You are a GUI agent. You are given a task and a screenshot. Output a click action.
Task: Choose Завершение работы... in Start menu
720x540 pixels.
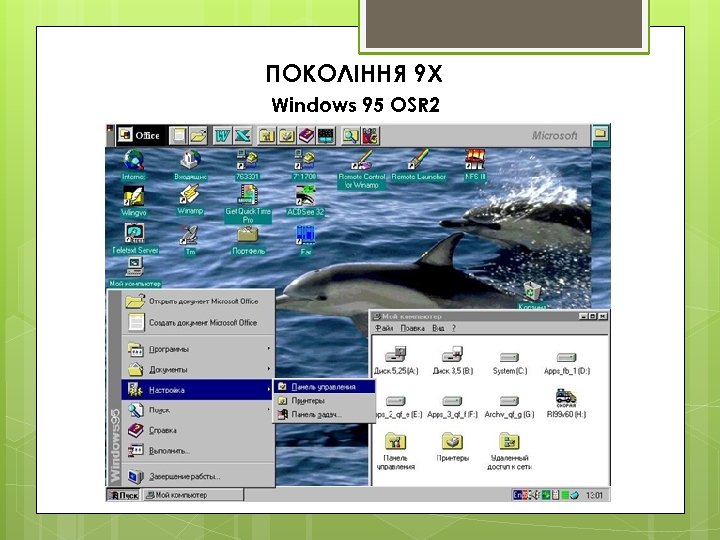point(198,476)
